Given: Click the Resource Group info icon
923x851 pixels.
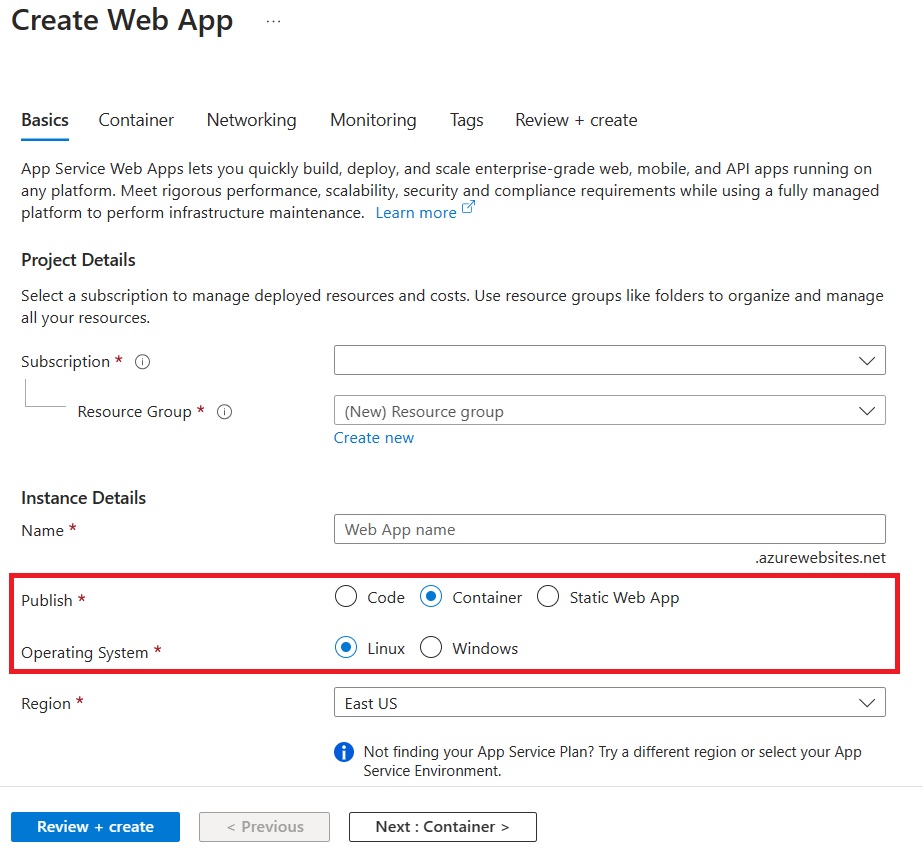Looking at the screenshot, I should click(x=225, y=412).
